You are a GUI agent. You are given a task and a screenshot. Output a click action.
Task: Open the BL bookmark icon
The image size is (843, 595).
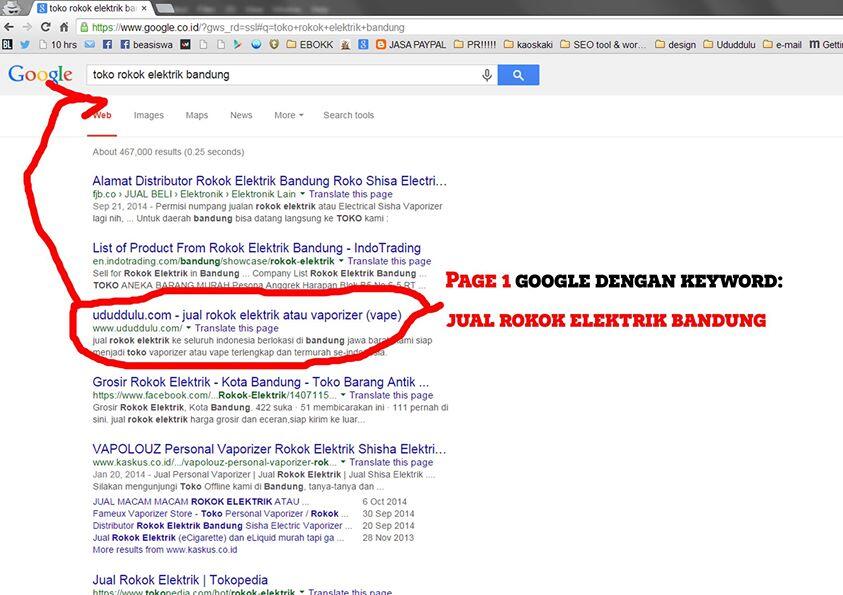(7, 45)
